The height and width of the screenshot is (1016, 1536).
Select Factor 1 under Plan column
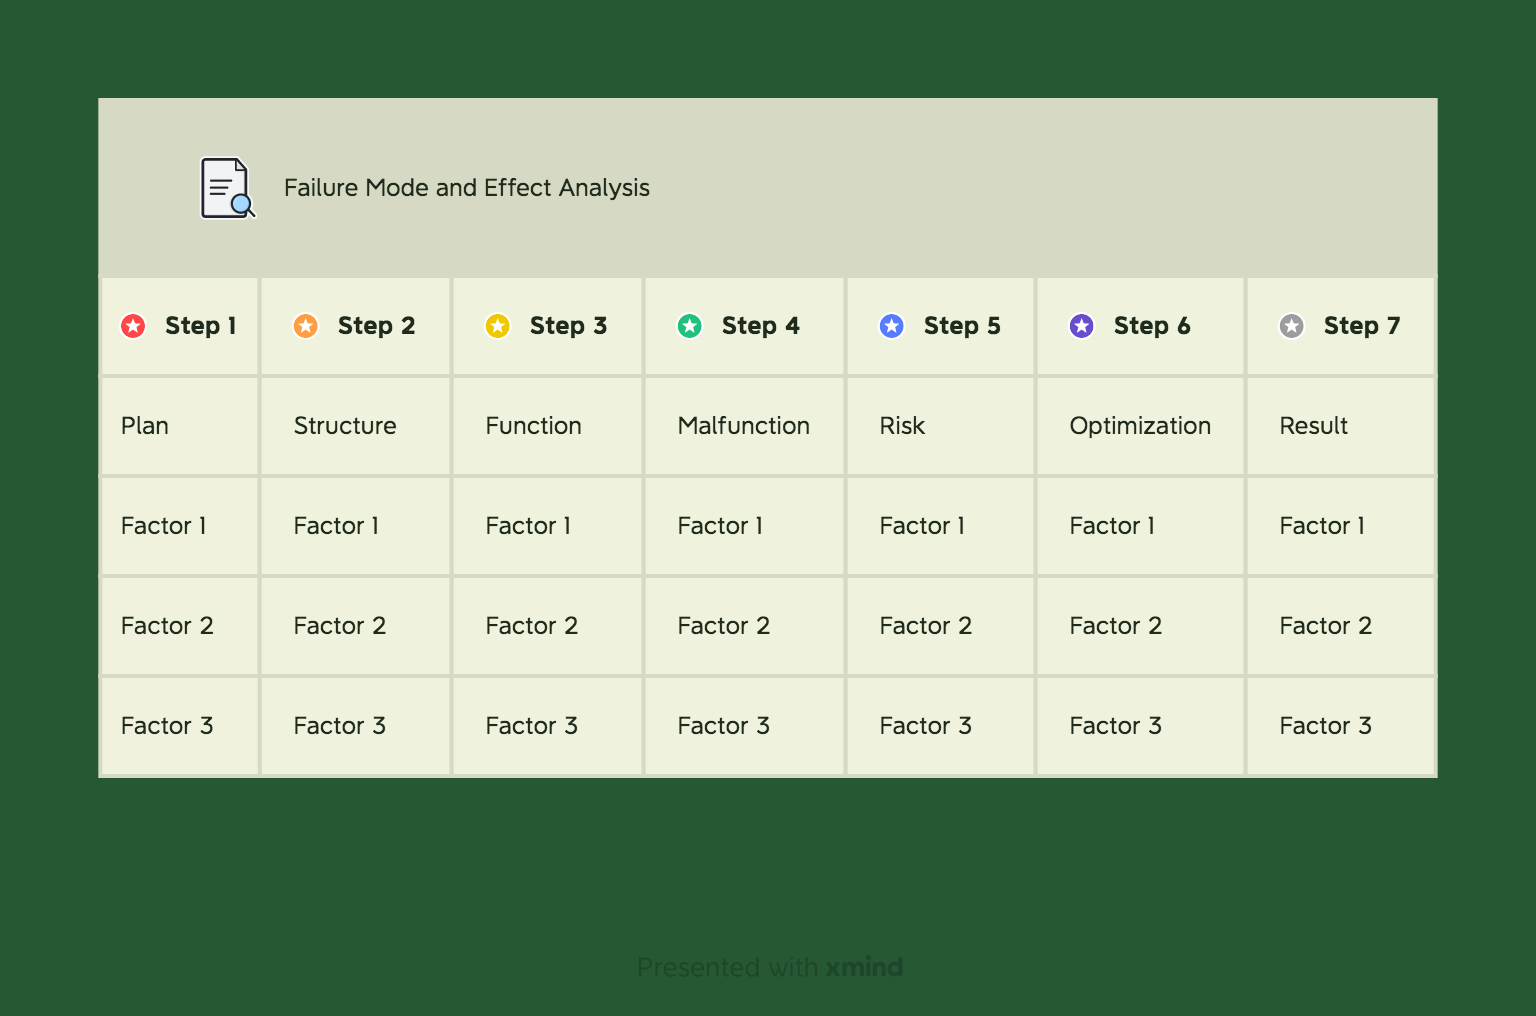click(180, 526)
